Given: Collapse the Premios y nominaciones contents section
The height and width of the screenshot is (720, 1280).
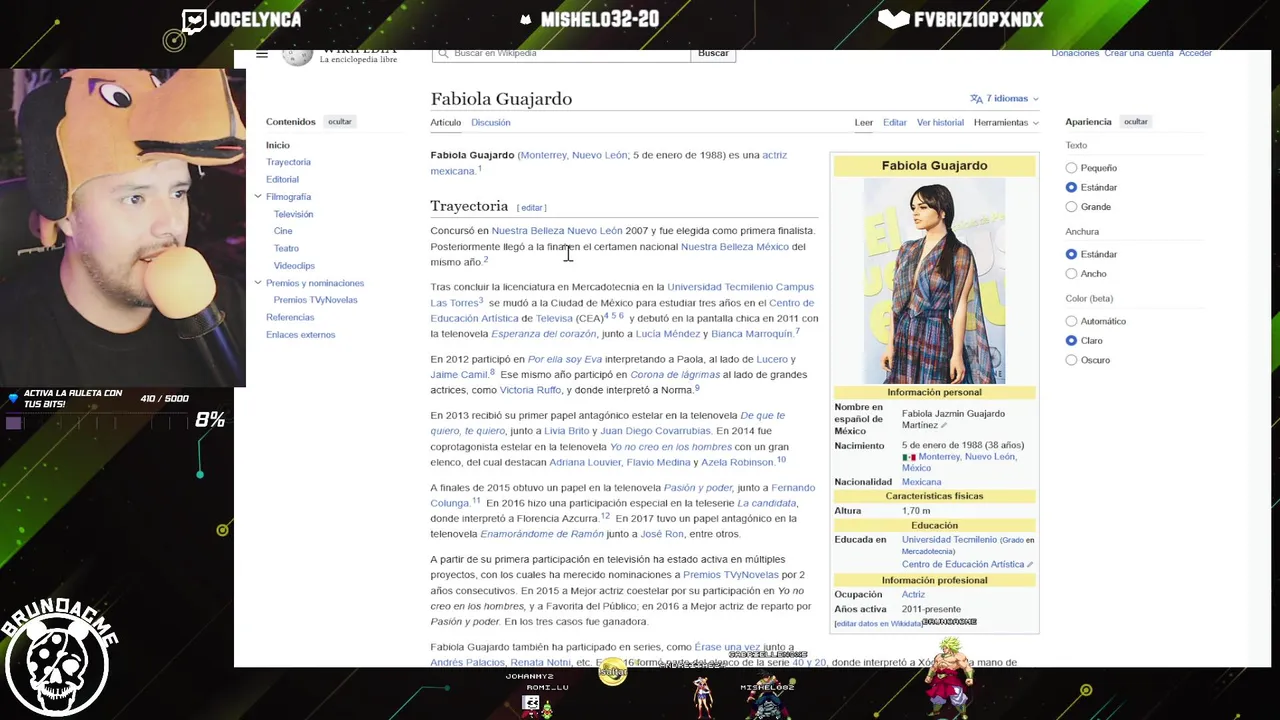Looking at the screenshot, I should [258, 283].
